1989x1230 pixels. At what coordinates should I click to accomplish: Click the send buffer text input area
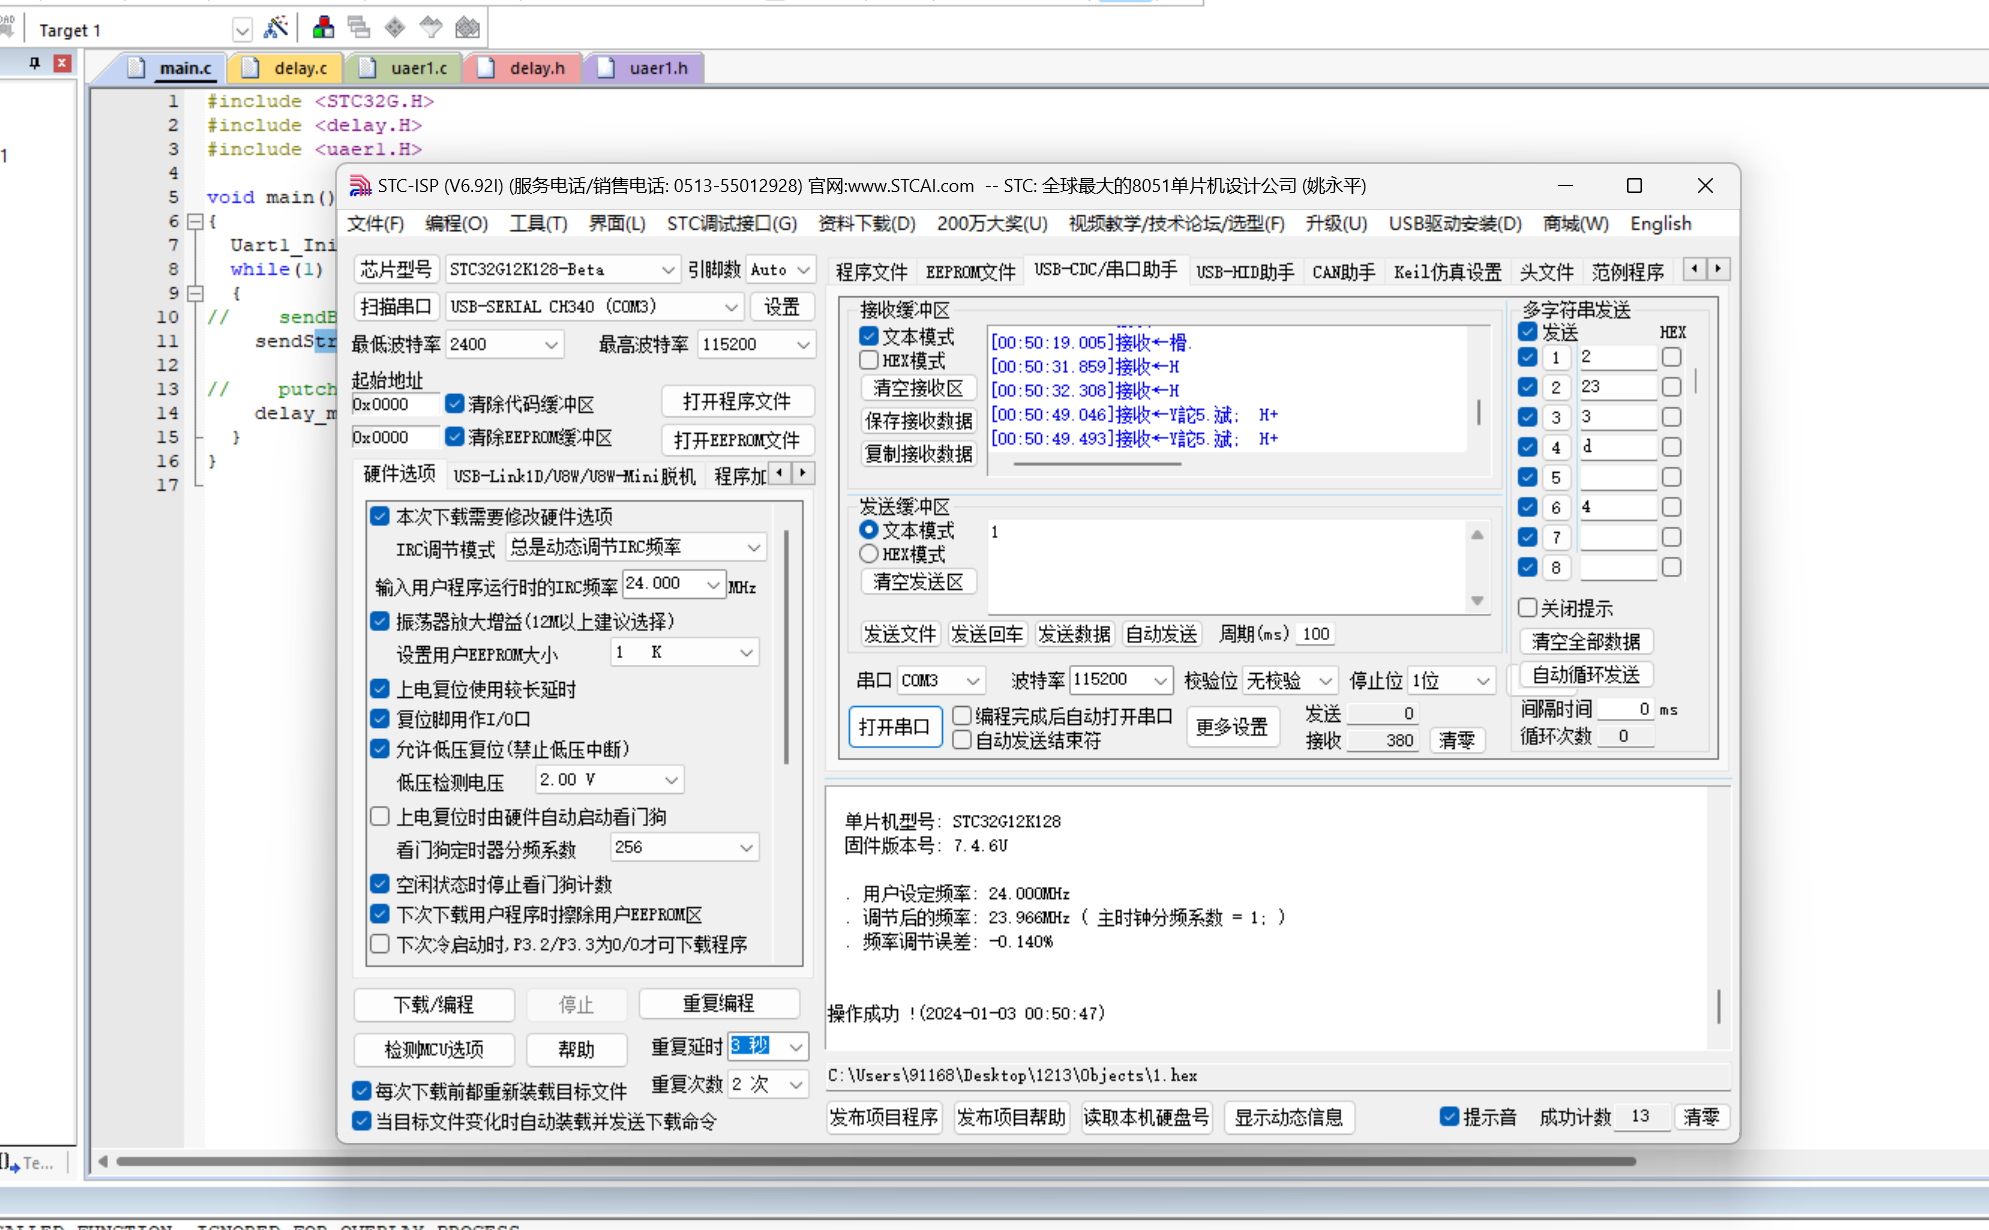click(x=1228, y=566)
